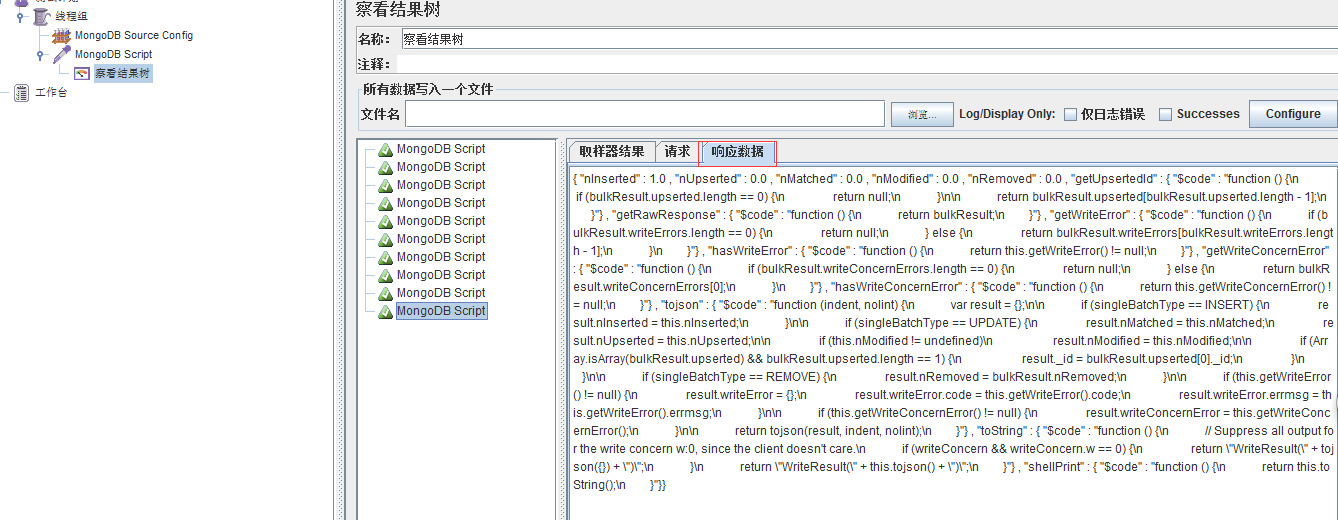Screen dimensions: 1338x520
Task: Select MongoDB Source Config tree node
Action: pos(134,36)
